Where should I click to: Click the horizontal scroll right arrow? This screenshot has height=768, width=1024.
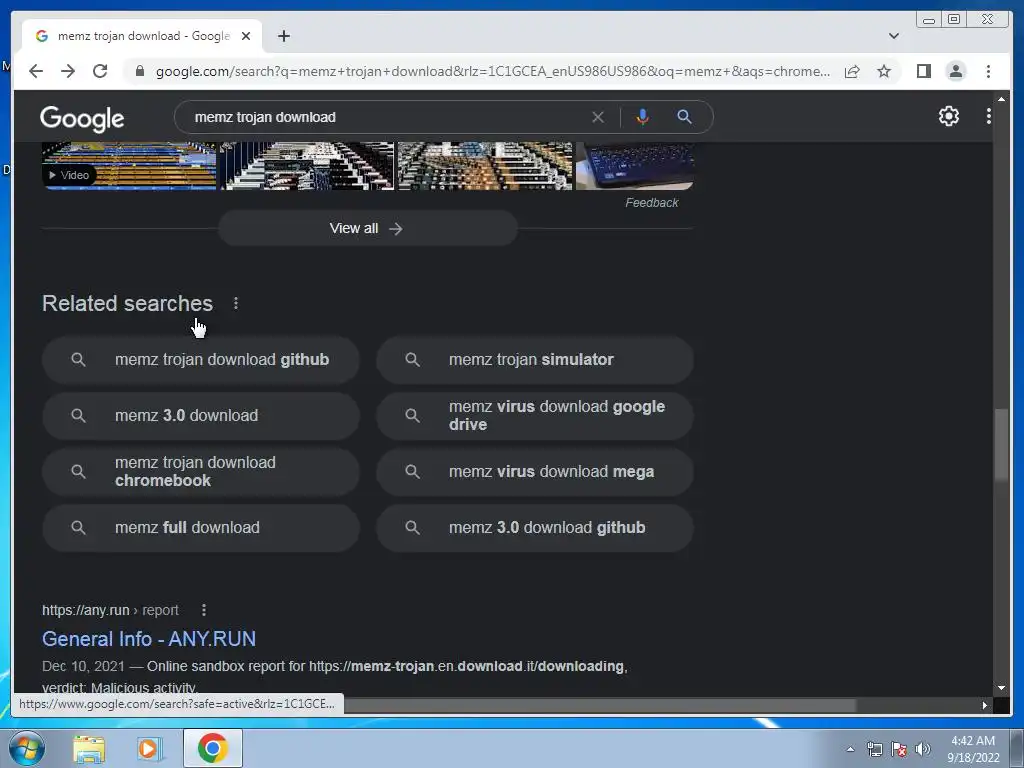pyautogui.click(x=985, y=705)
